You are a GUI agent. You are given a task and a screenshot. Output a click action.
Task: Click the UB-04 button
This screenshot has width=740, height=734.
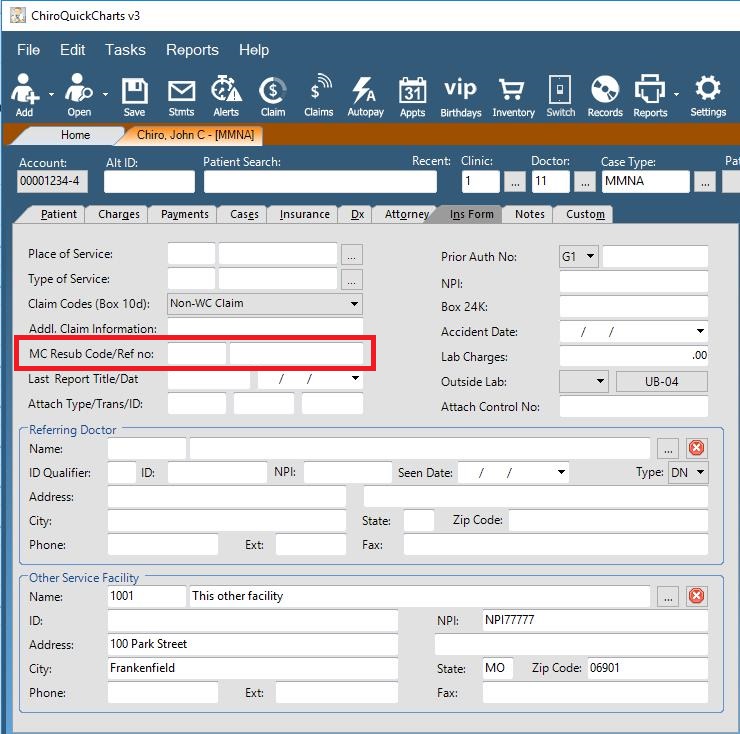click(661, 382)
